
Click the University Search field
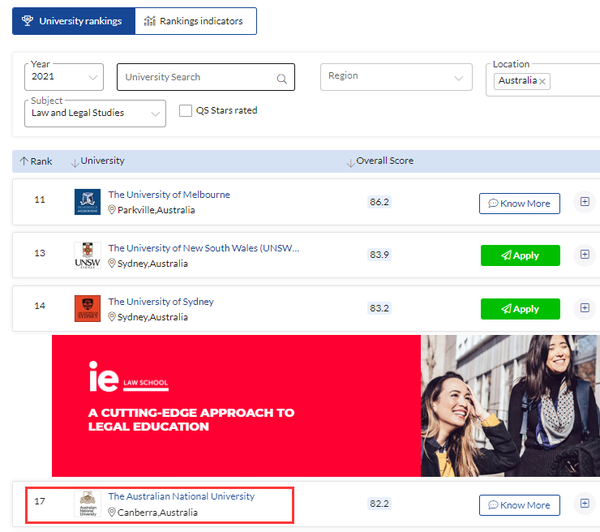click(205, 77)
